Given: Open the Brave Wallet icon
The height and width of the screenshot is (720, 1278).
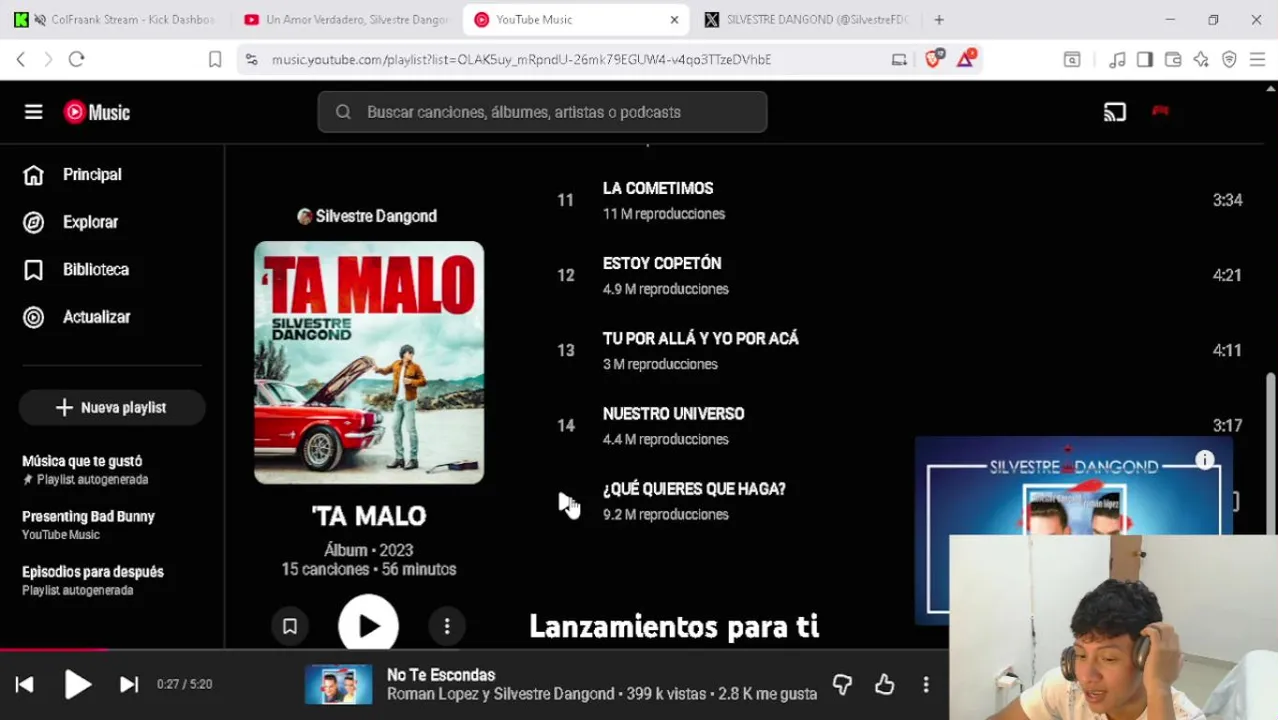Looking at the screenshot, I should tap(1173, 60).
